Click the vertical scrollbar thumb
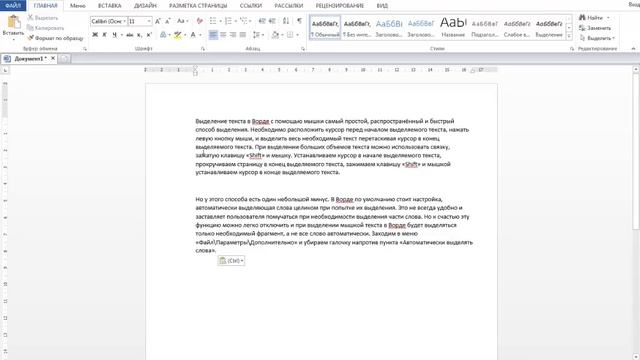 tap(636, 152)
